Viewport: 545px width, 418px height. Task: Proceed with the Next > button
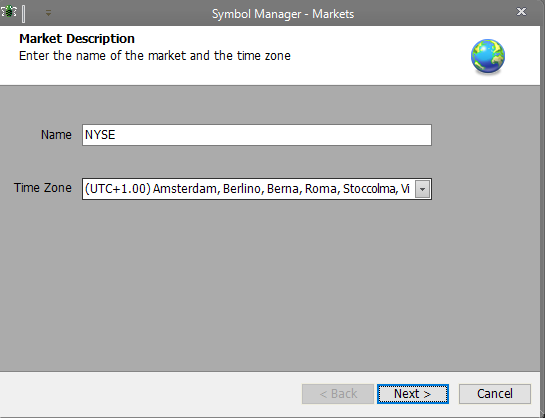click(413, 394)
